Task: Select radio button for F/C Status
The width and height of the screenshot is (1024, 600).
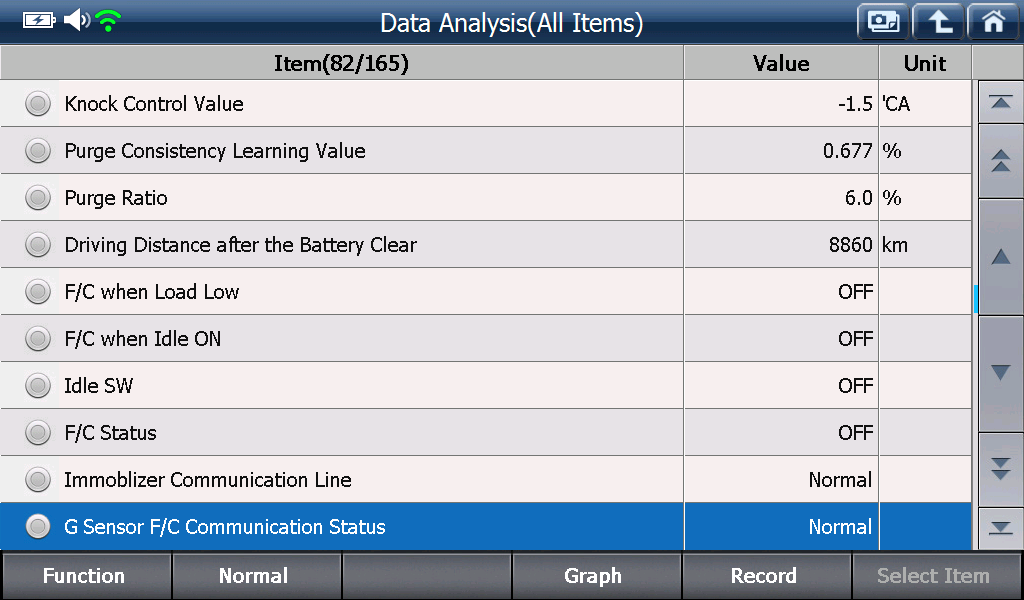Action: click(x=38, y=433)
